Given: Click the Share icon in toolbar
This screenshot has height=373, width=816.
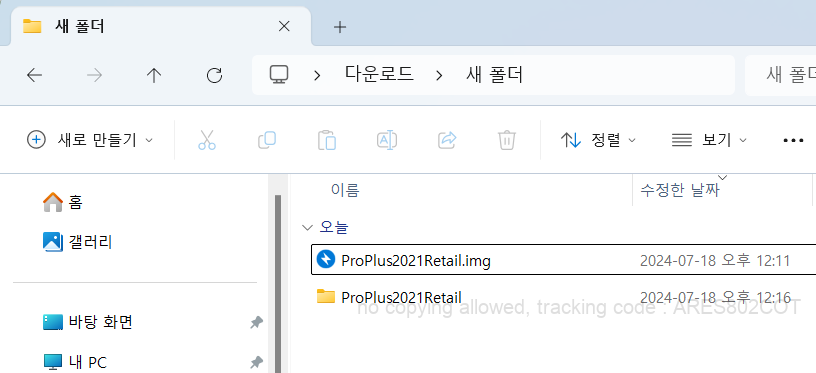Looking at the screenshot, I should (447, 140).
